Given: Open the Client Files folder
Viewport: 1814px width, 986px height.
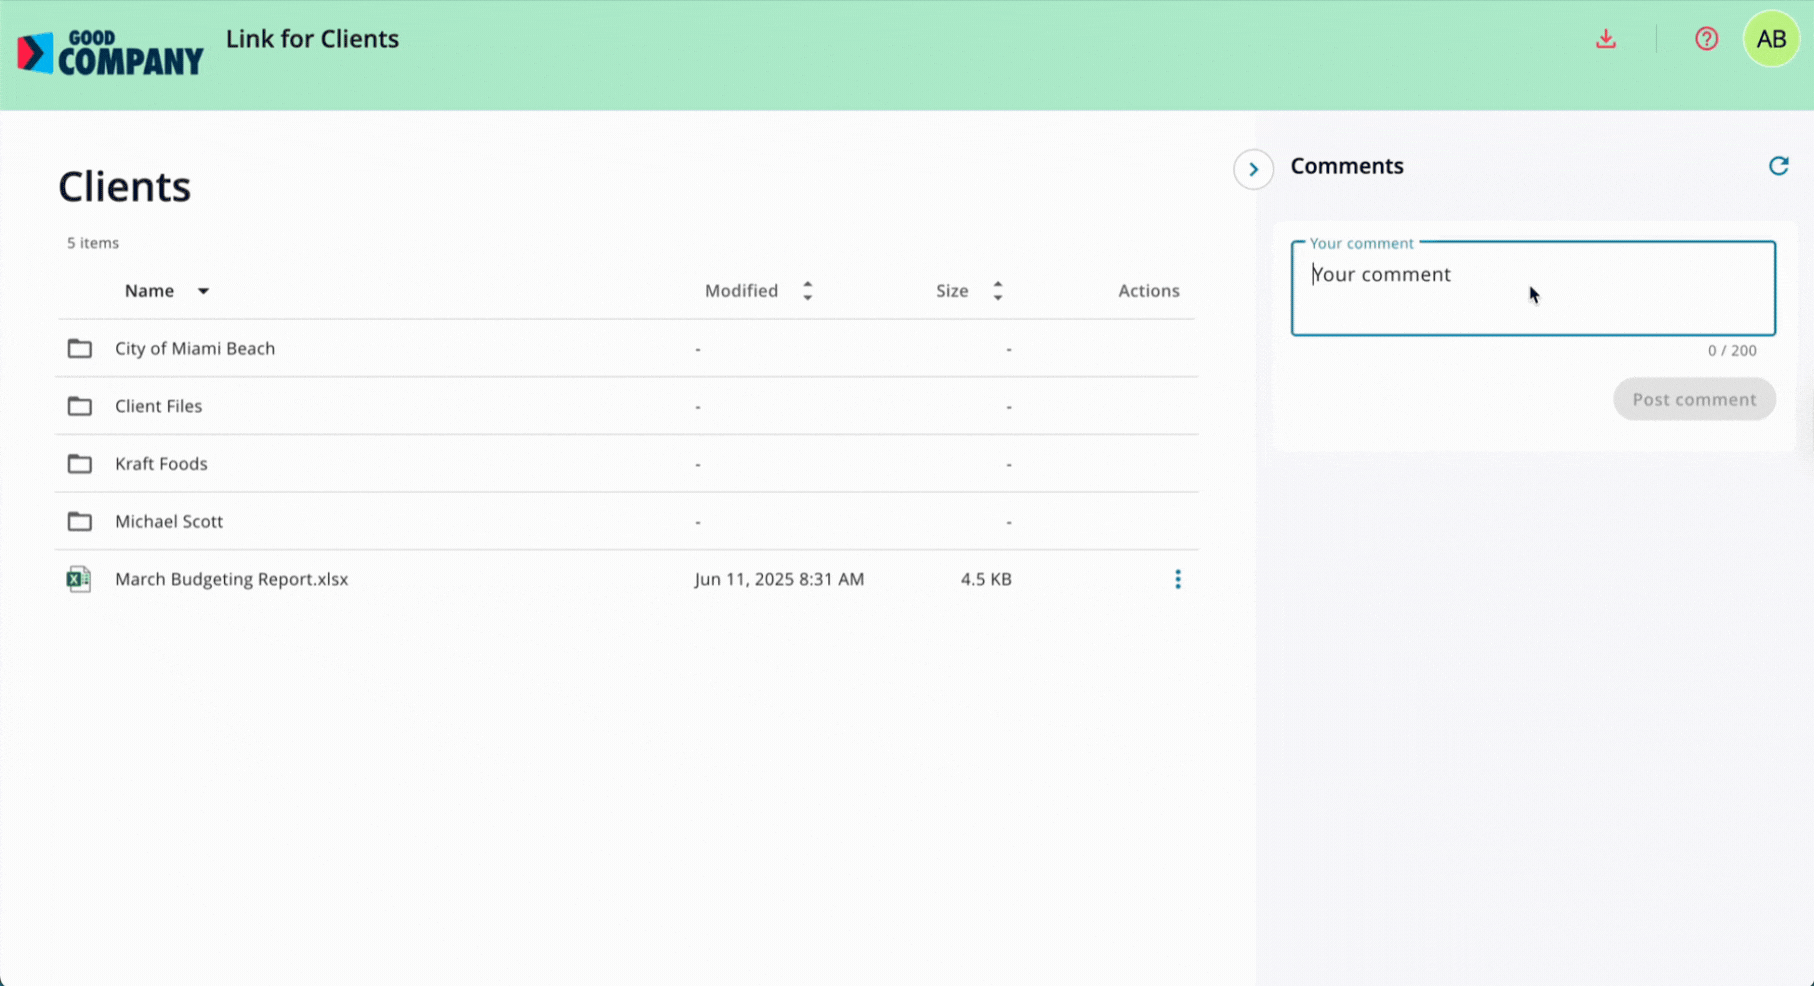Looking at the screenshot, I should [158, 406].
